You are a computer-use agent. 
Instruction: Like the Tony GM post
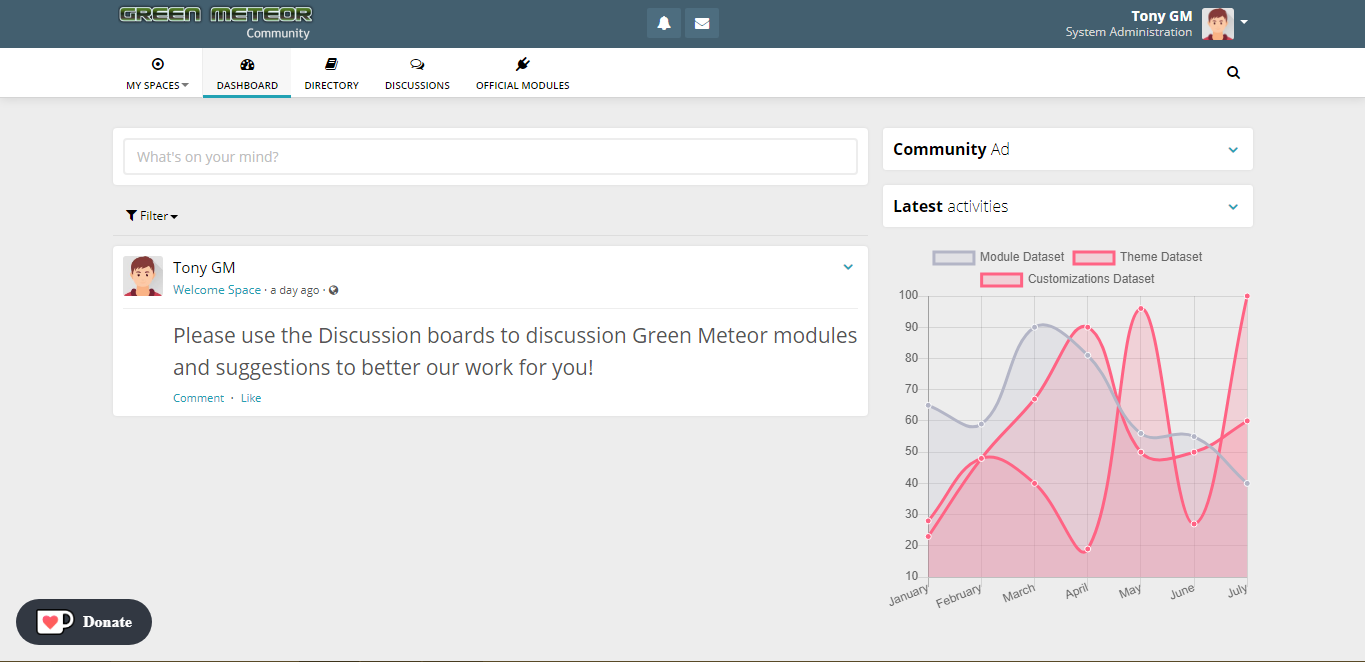[251, 398]
